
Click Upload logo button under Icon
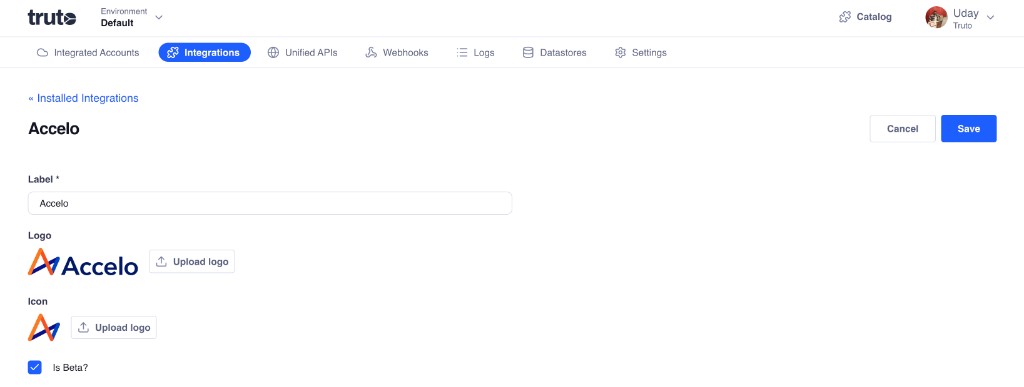[114, 328]
